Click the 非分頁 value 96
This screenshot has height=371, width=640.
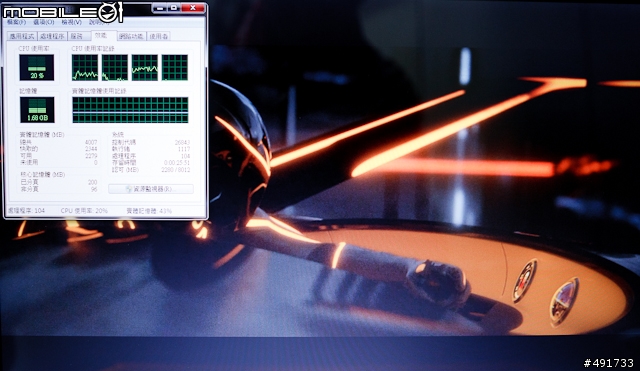coord(94,189)
